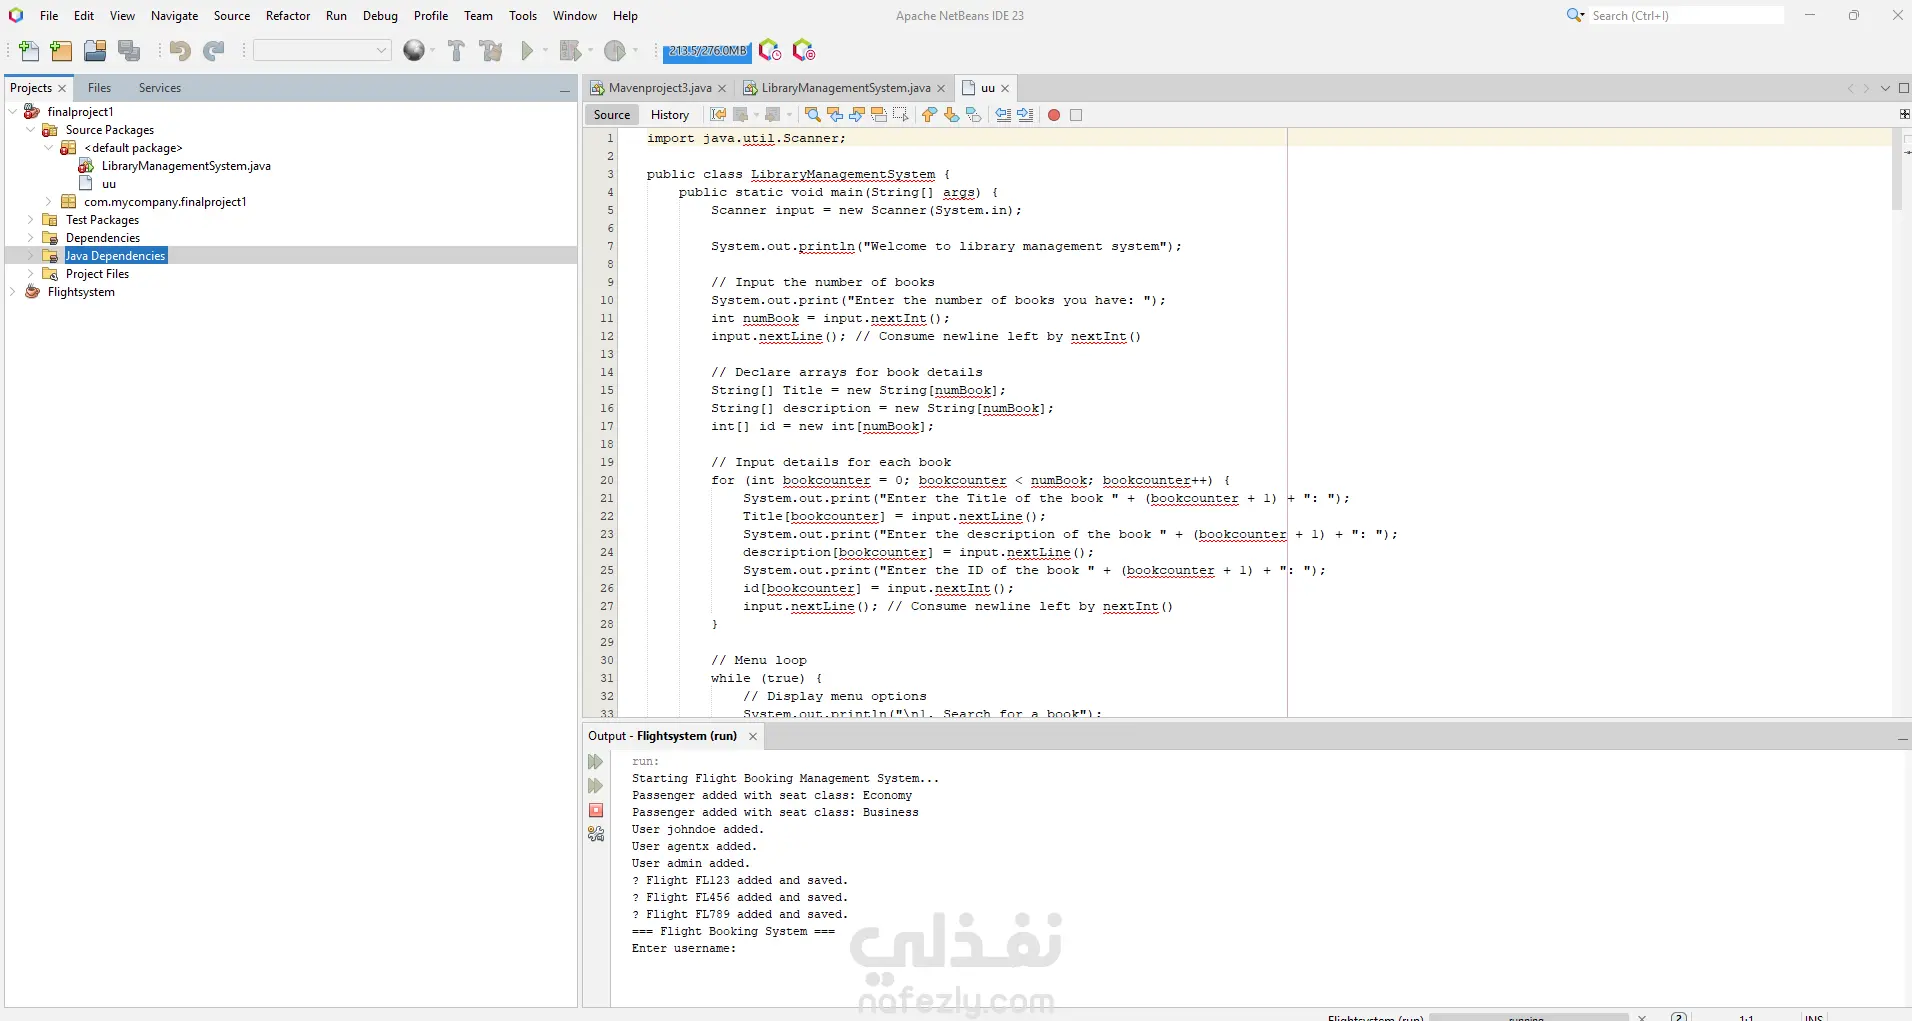The width and height of the screenshot is (1912, 1021).
Task: Click the Shift Line Left editor icon
Action: 1003,115
